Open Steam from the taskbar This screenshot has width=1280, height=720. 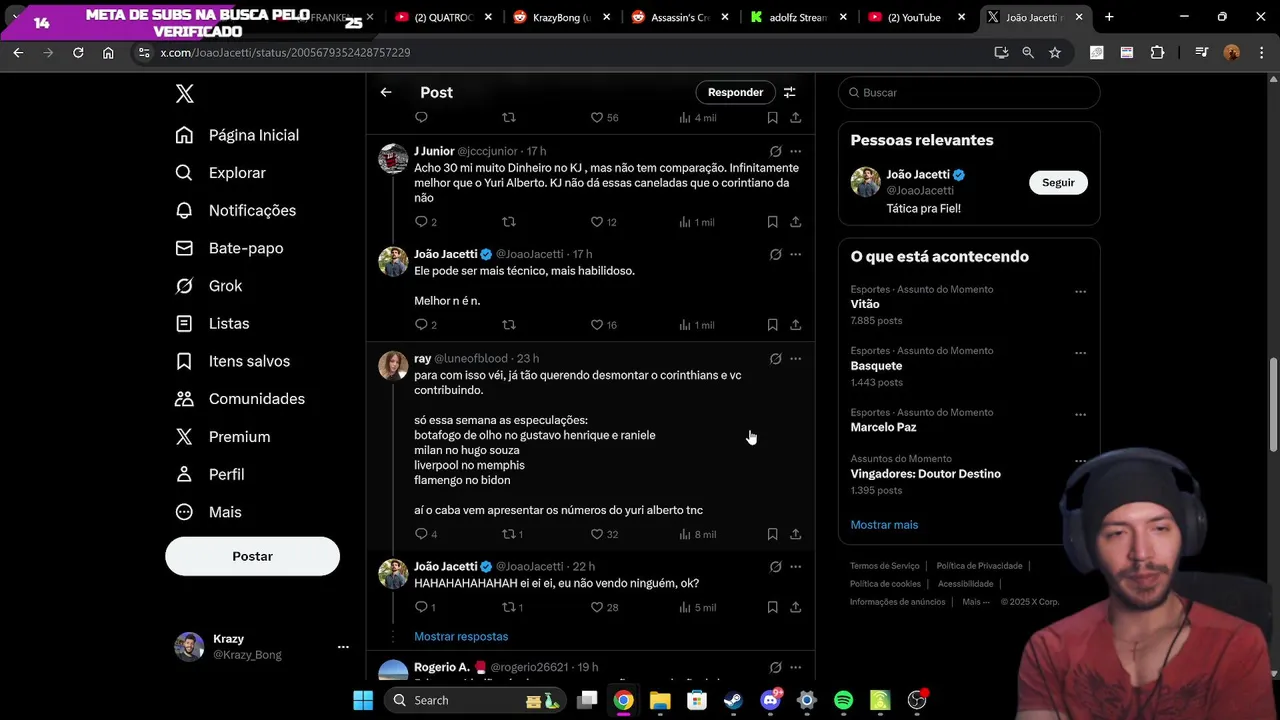pyautogui.click(x=733, y=700)
